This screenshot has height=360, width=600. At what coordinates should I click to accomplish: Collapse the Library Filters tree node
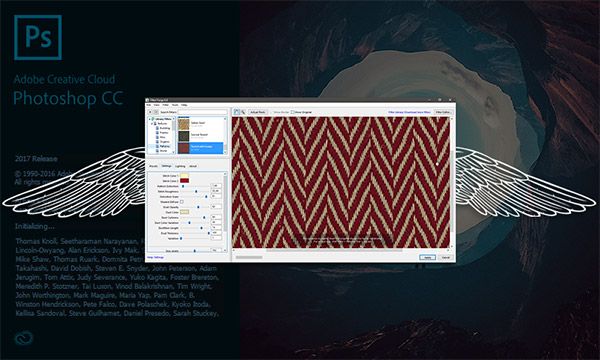pyautogui.click(x=149, y=119)
